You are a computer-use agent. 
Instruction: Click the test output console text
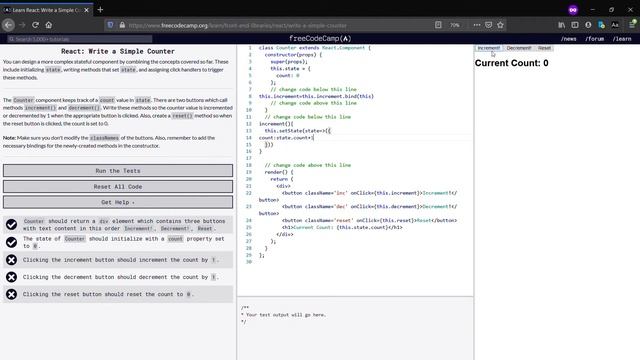[x=283, y=315]
